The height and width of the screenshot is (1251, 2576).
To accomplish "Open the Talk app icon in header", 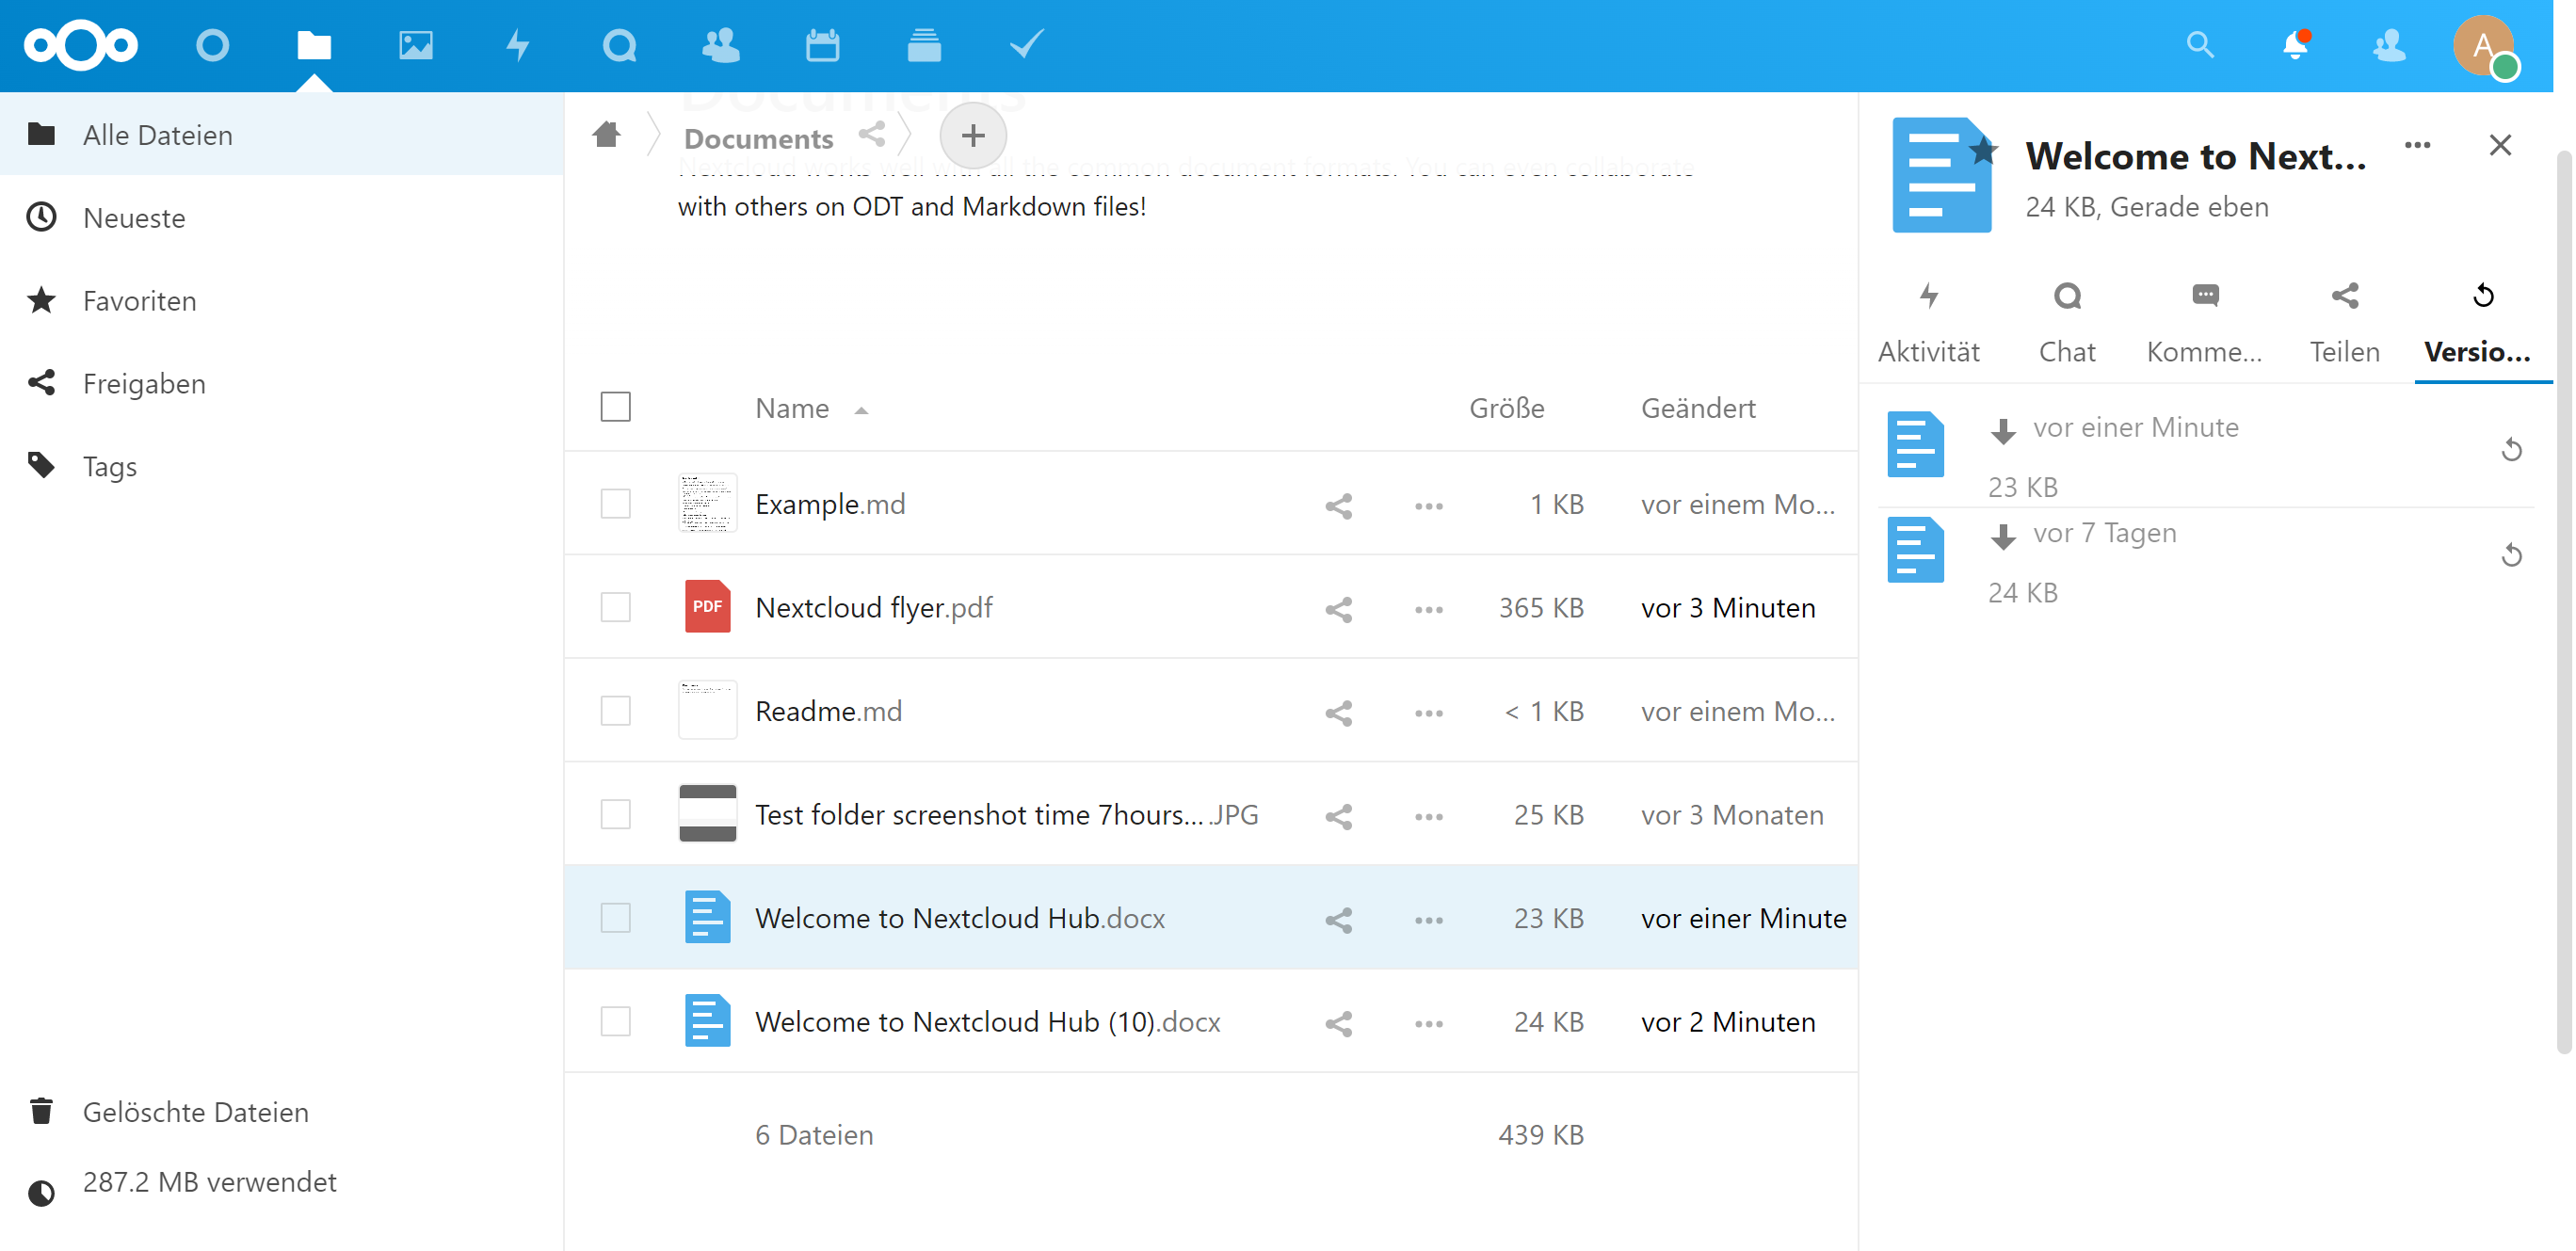I will (x=619, y=45).
